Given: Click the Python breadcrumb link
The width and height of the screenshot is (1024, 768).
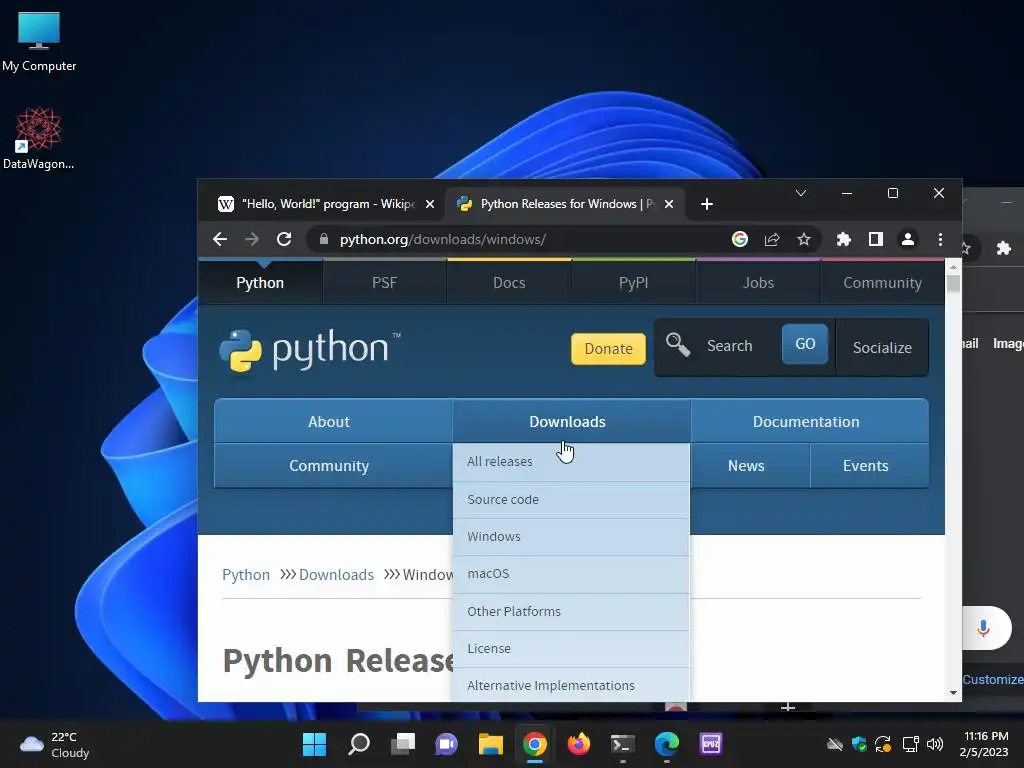Looking at the screenshot, I should (x=246, y=575).
